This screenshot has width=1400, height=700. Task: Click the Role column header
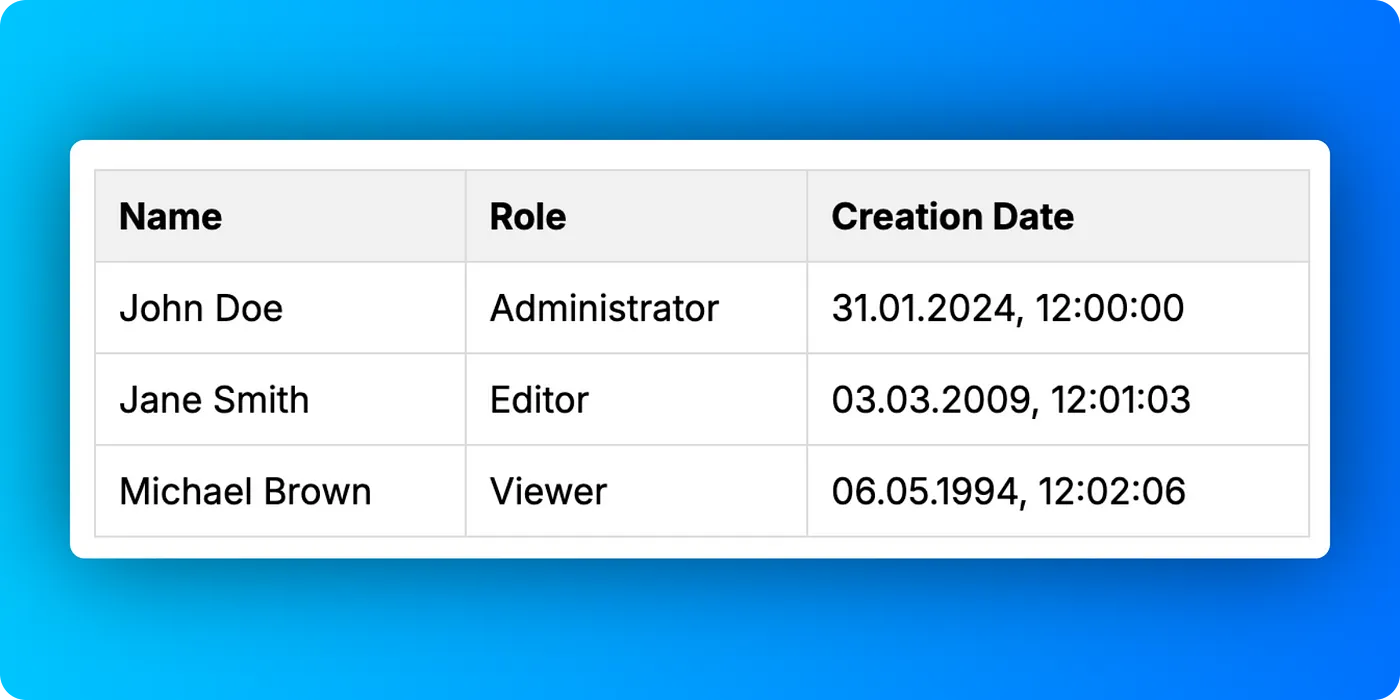coord(527,216)
